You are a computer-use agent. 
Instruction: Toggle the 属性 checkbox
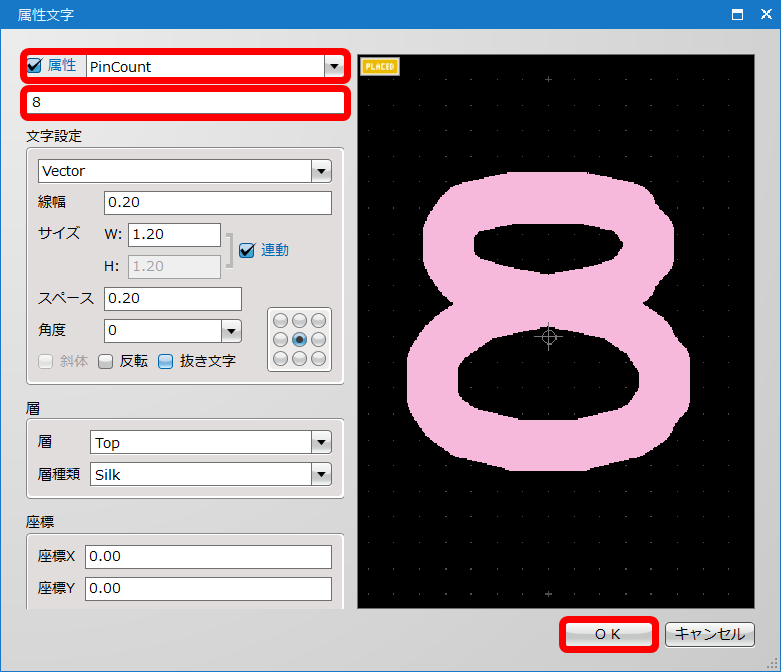point(35,66)
